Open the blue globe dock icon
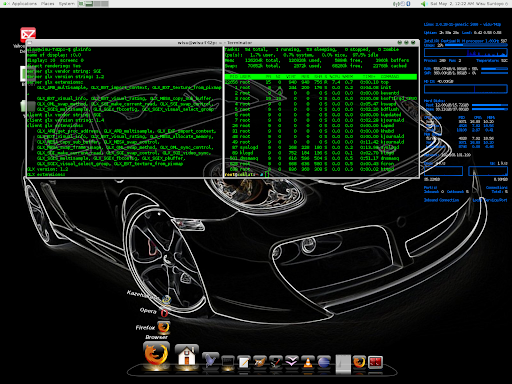The width and height of the screenshot is (512, 384). 324,362
